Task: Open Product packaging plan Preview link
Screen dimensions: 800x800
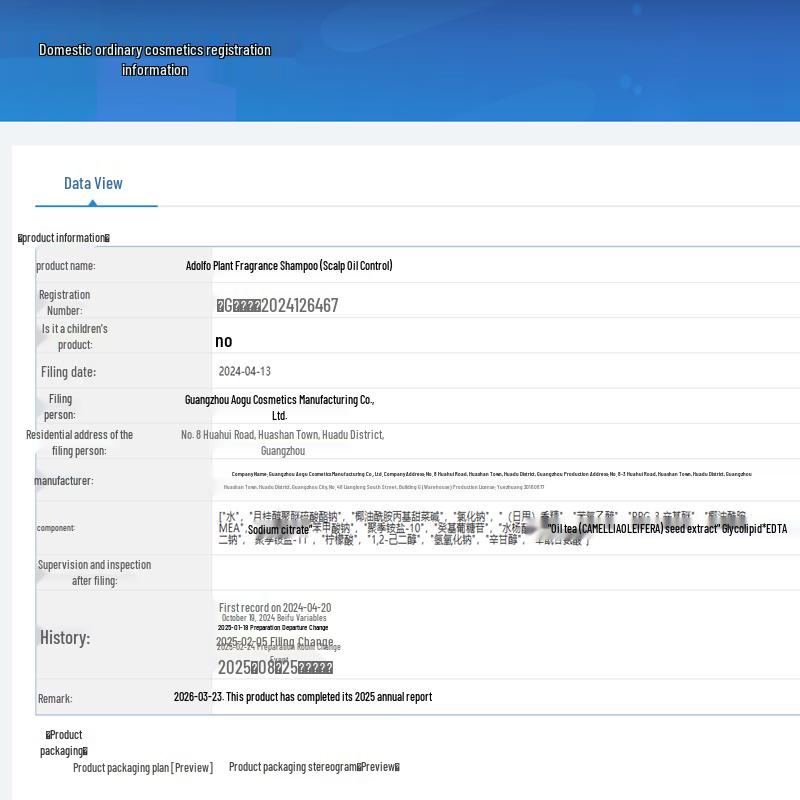Action: pyautogui.click(x=143, y=767)
